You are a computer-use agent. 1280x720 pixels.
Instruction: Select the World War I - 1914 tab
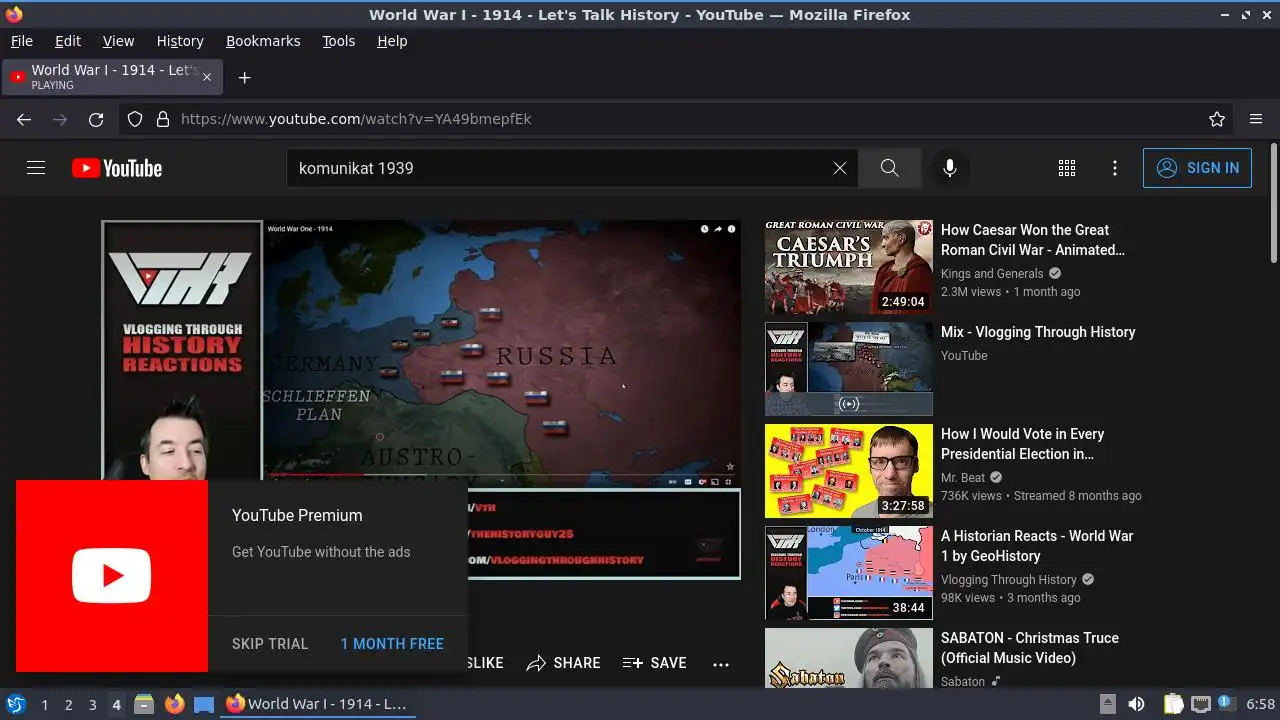112,77
